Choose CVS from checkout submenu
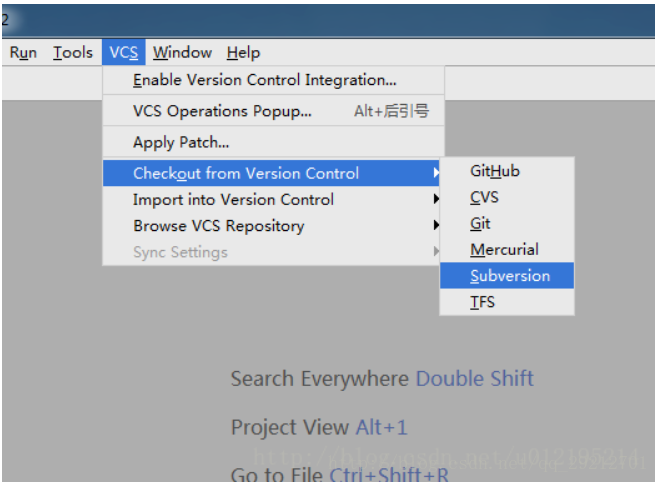659x483 pixels. (x=484, y=197)
